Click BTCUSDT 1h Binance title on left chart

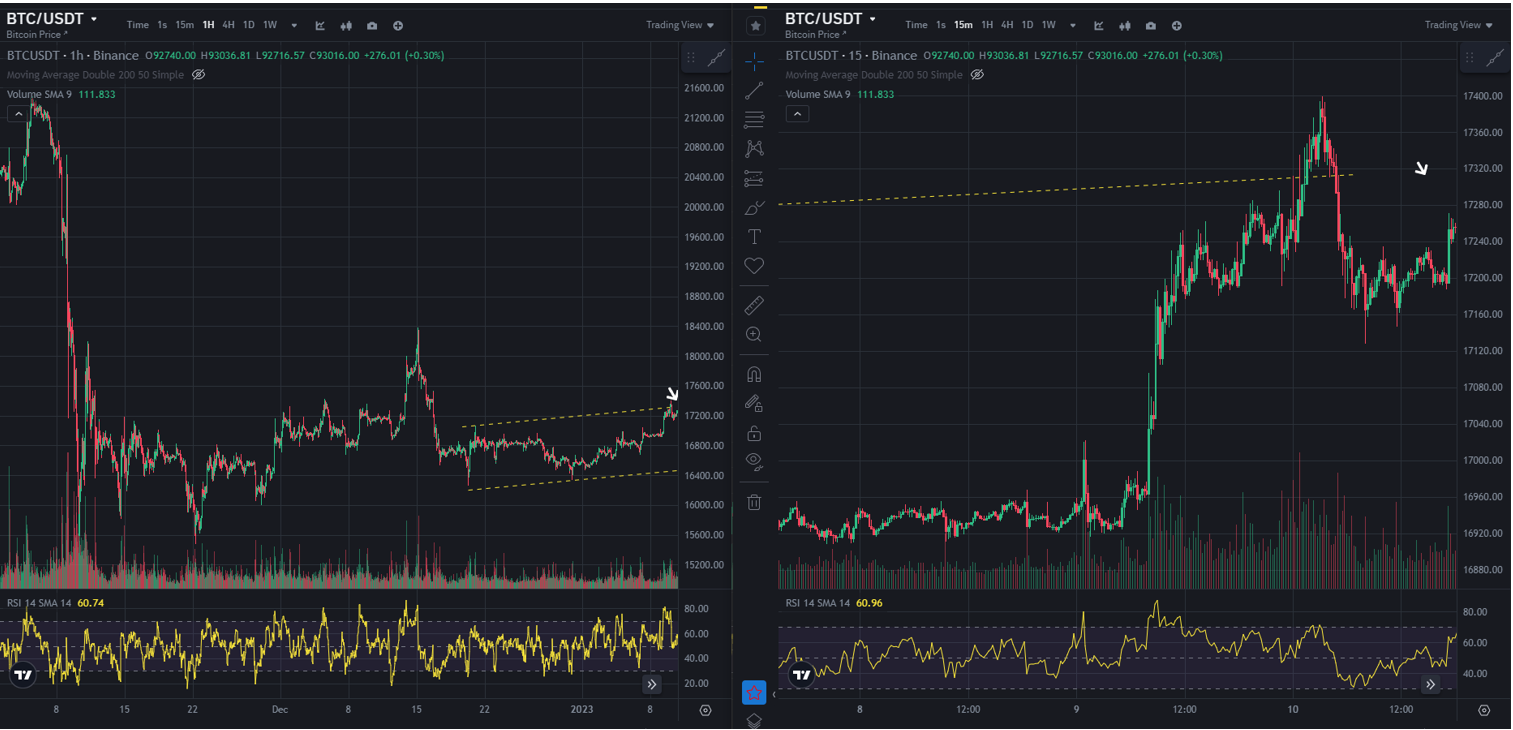72,55
